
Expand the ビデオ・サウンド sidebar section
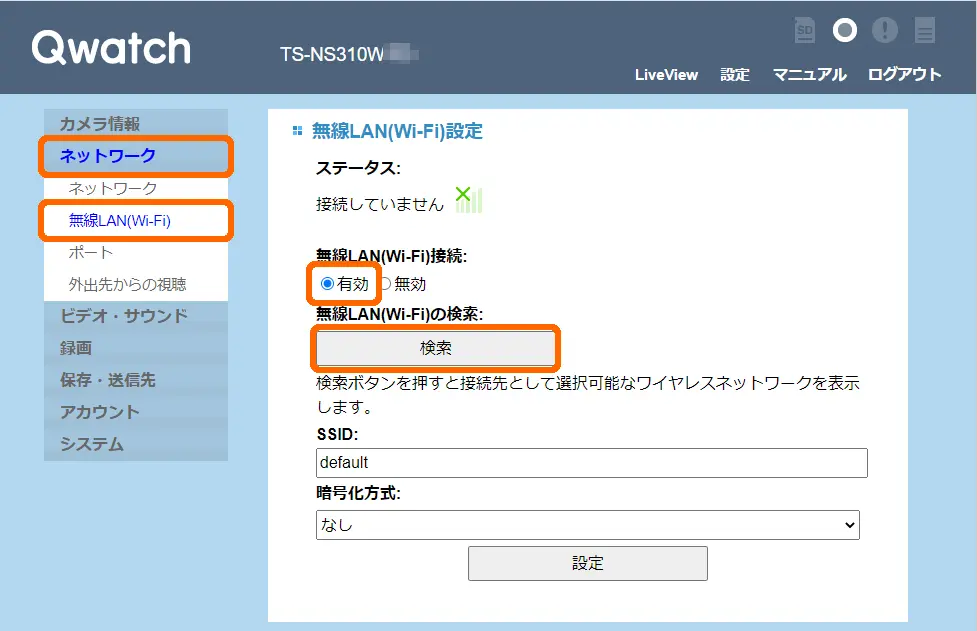(x=123, y=316)
